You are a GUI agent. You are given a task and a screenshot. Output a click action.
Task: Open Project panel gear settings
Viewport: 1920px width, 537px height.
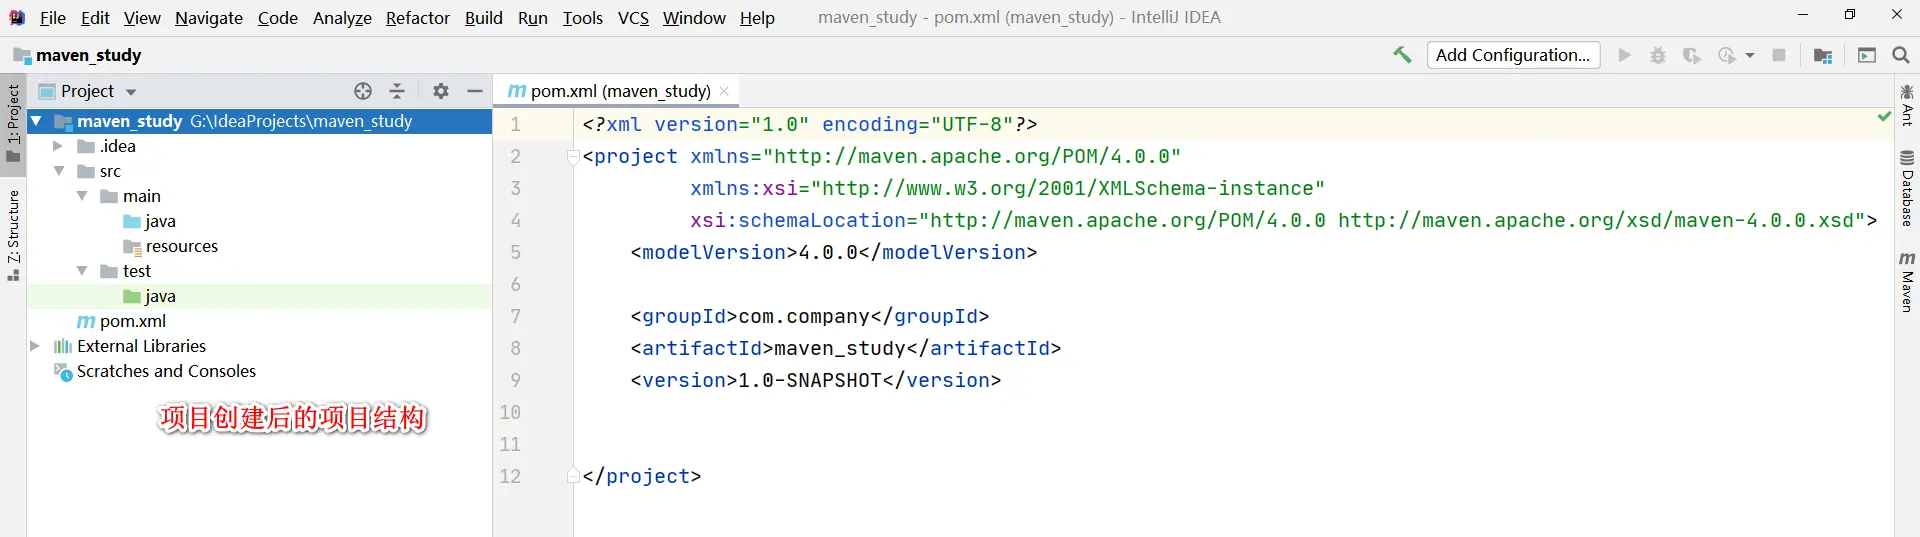click(x=441, y=91)
